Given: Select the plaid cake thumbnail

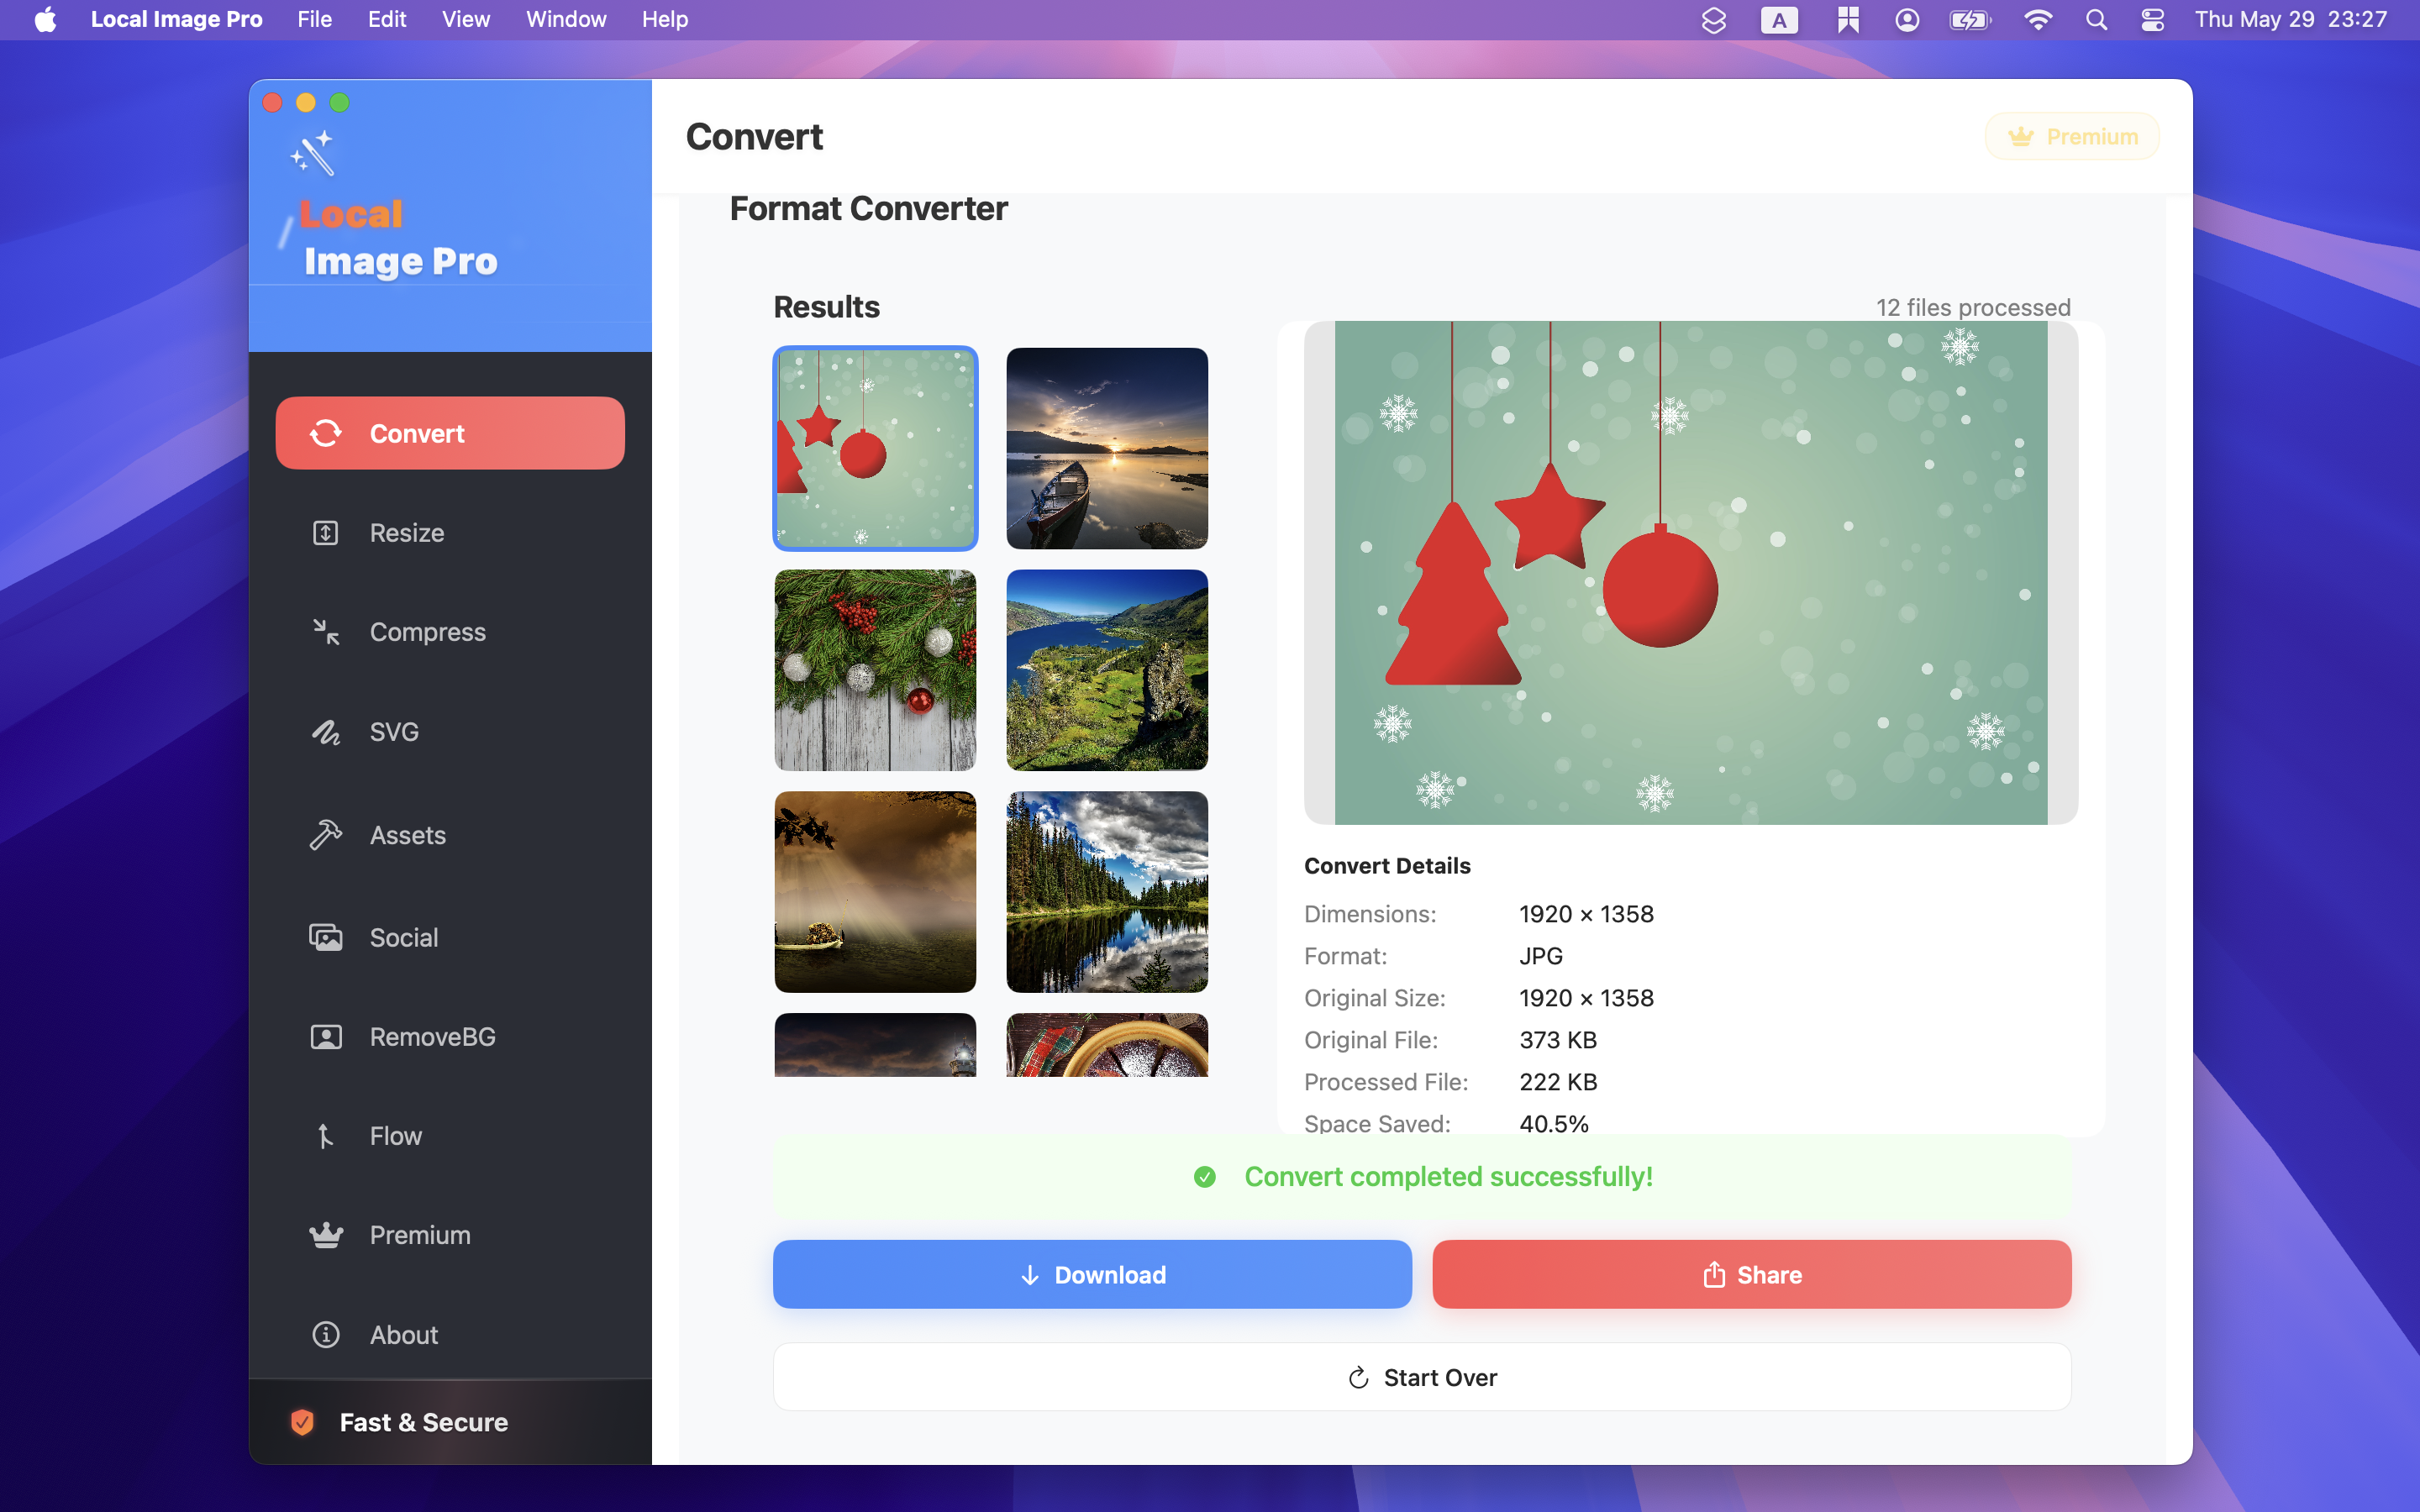Looking at the screenshot, I should (1107, 1045).
